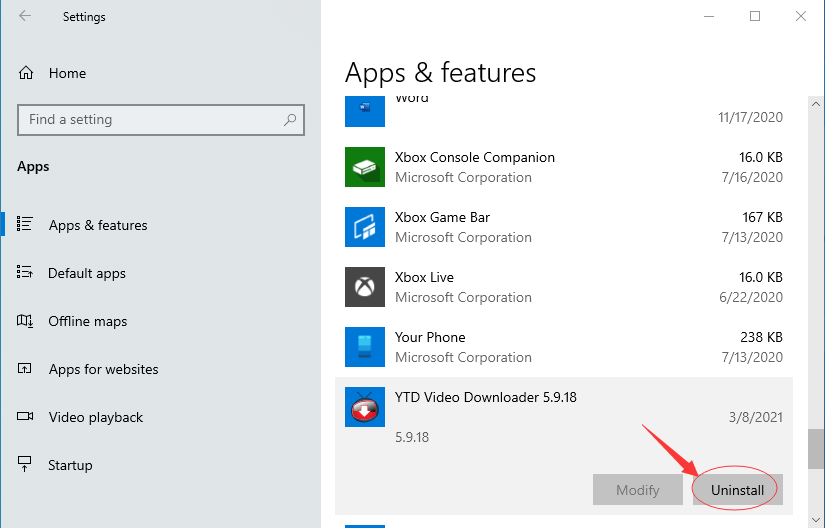Open Video playback settings
Viewport: 825px width, 528px height.
(96, 417)
